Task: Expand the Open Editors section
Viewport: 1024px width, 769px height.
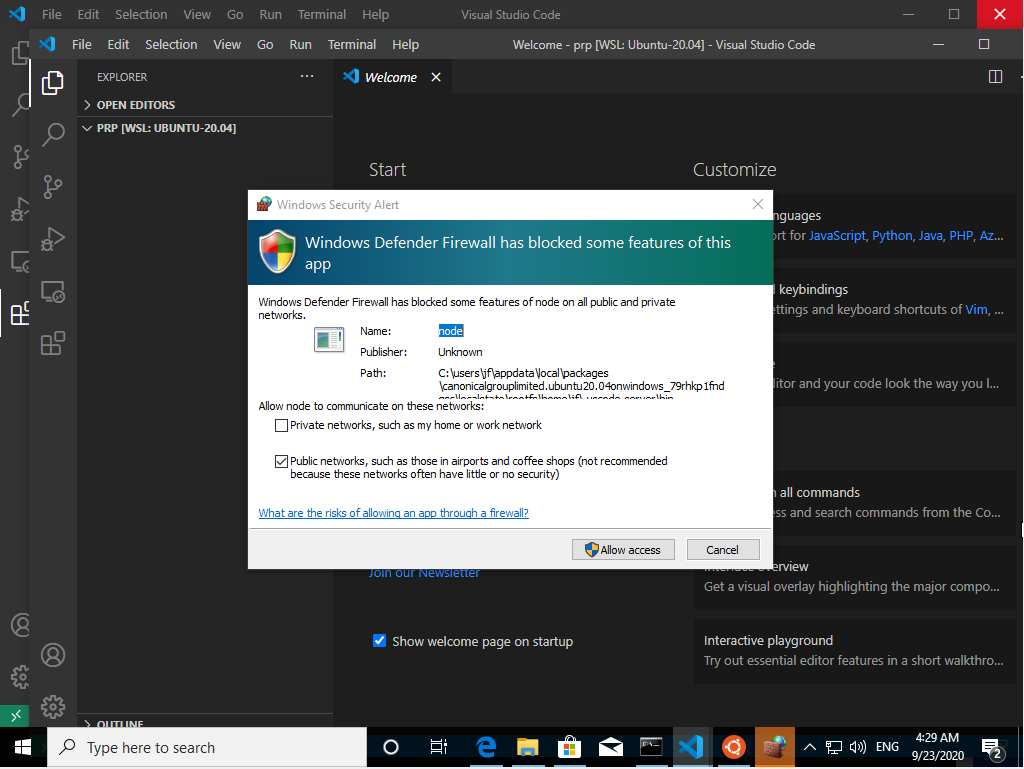Action: click(x=135, y=105)
